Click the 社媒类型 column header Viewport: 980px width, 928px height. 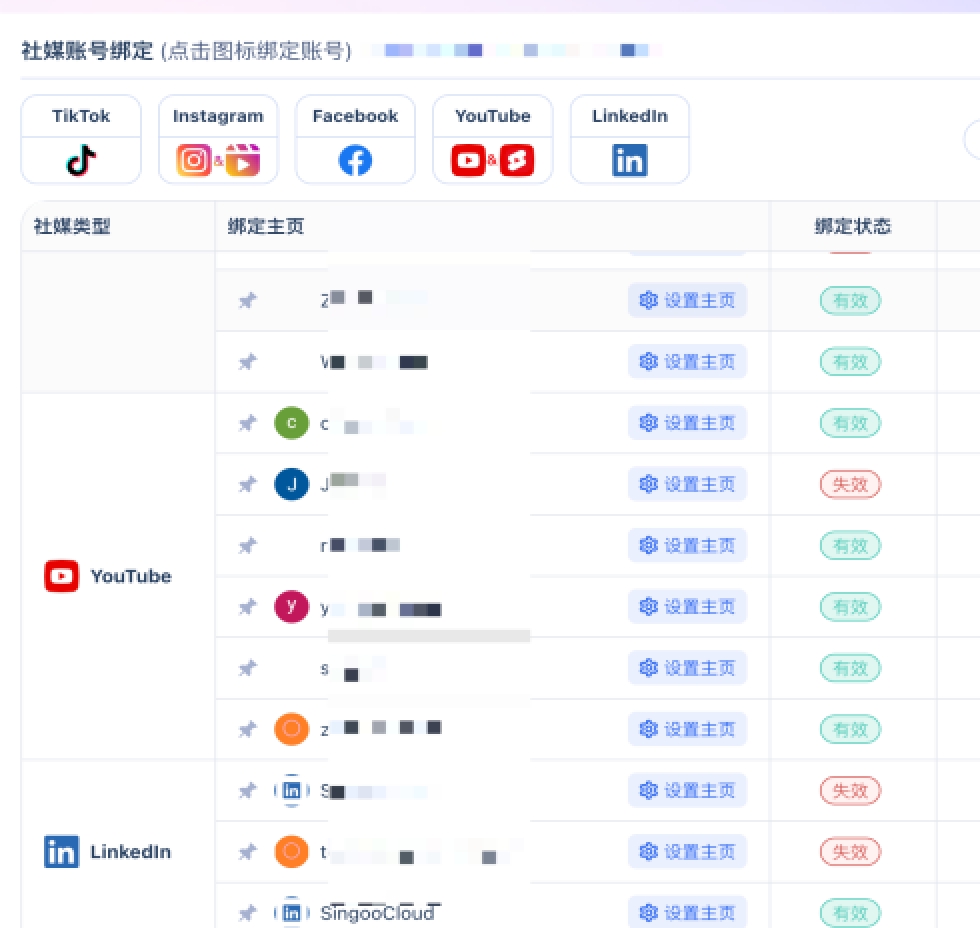pos(72,226)
